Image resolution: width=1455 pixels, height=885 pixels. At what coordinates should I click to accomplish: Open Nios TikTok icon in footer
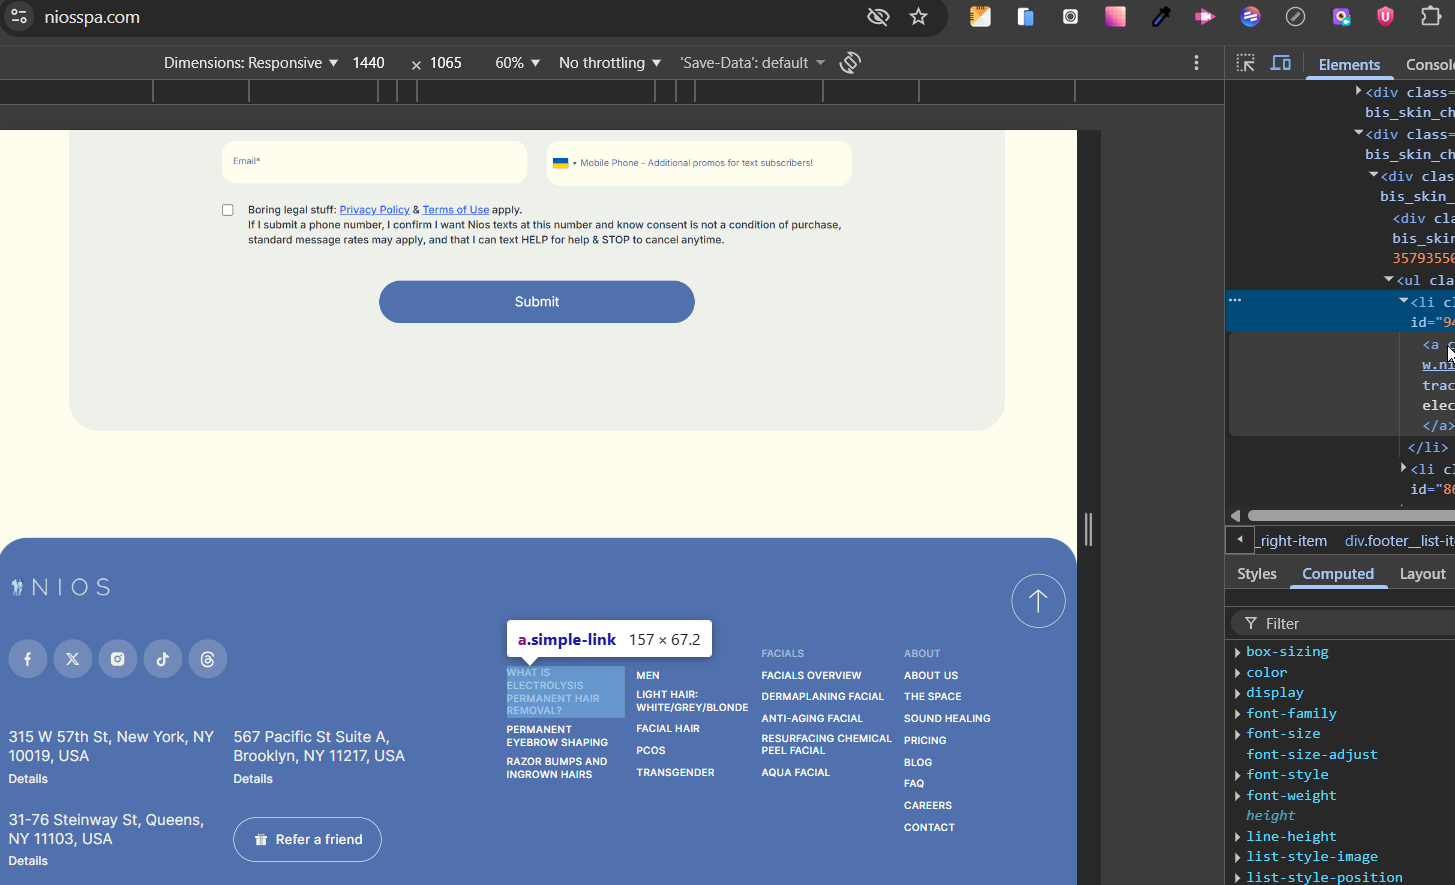pos(163,659)
